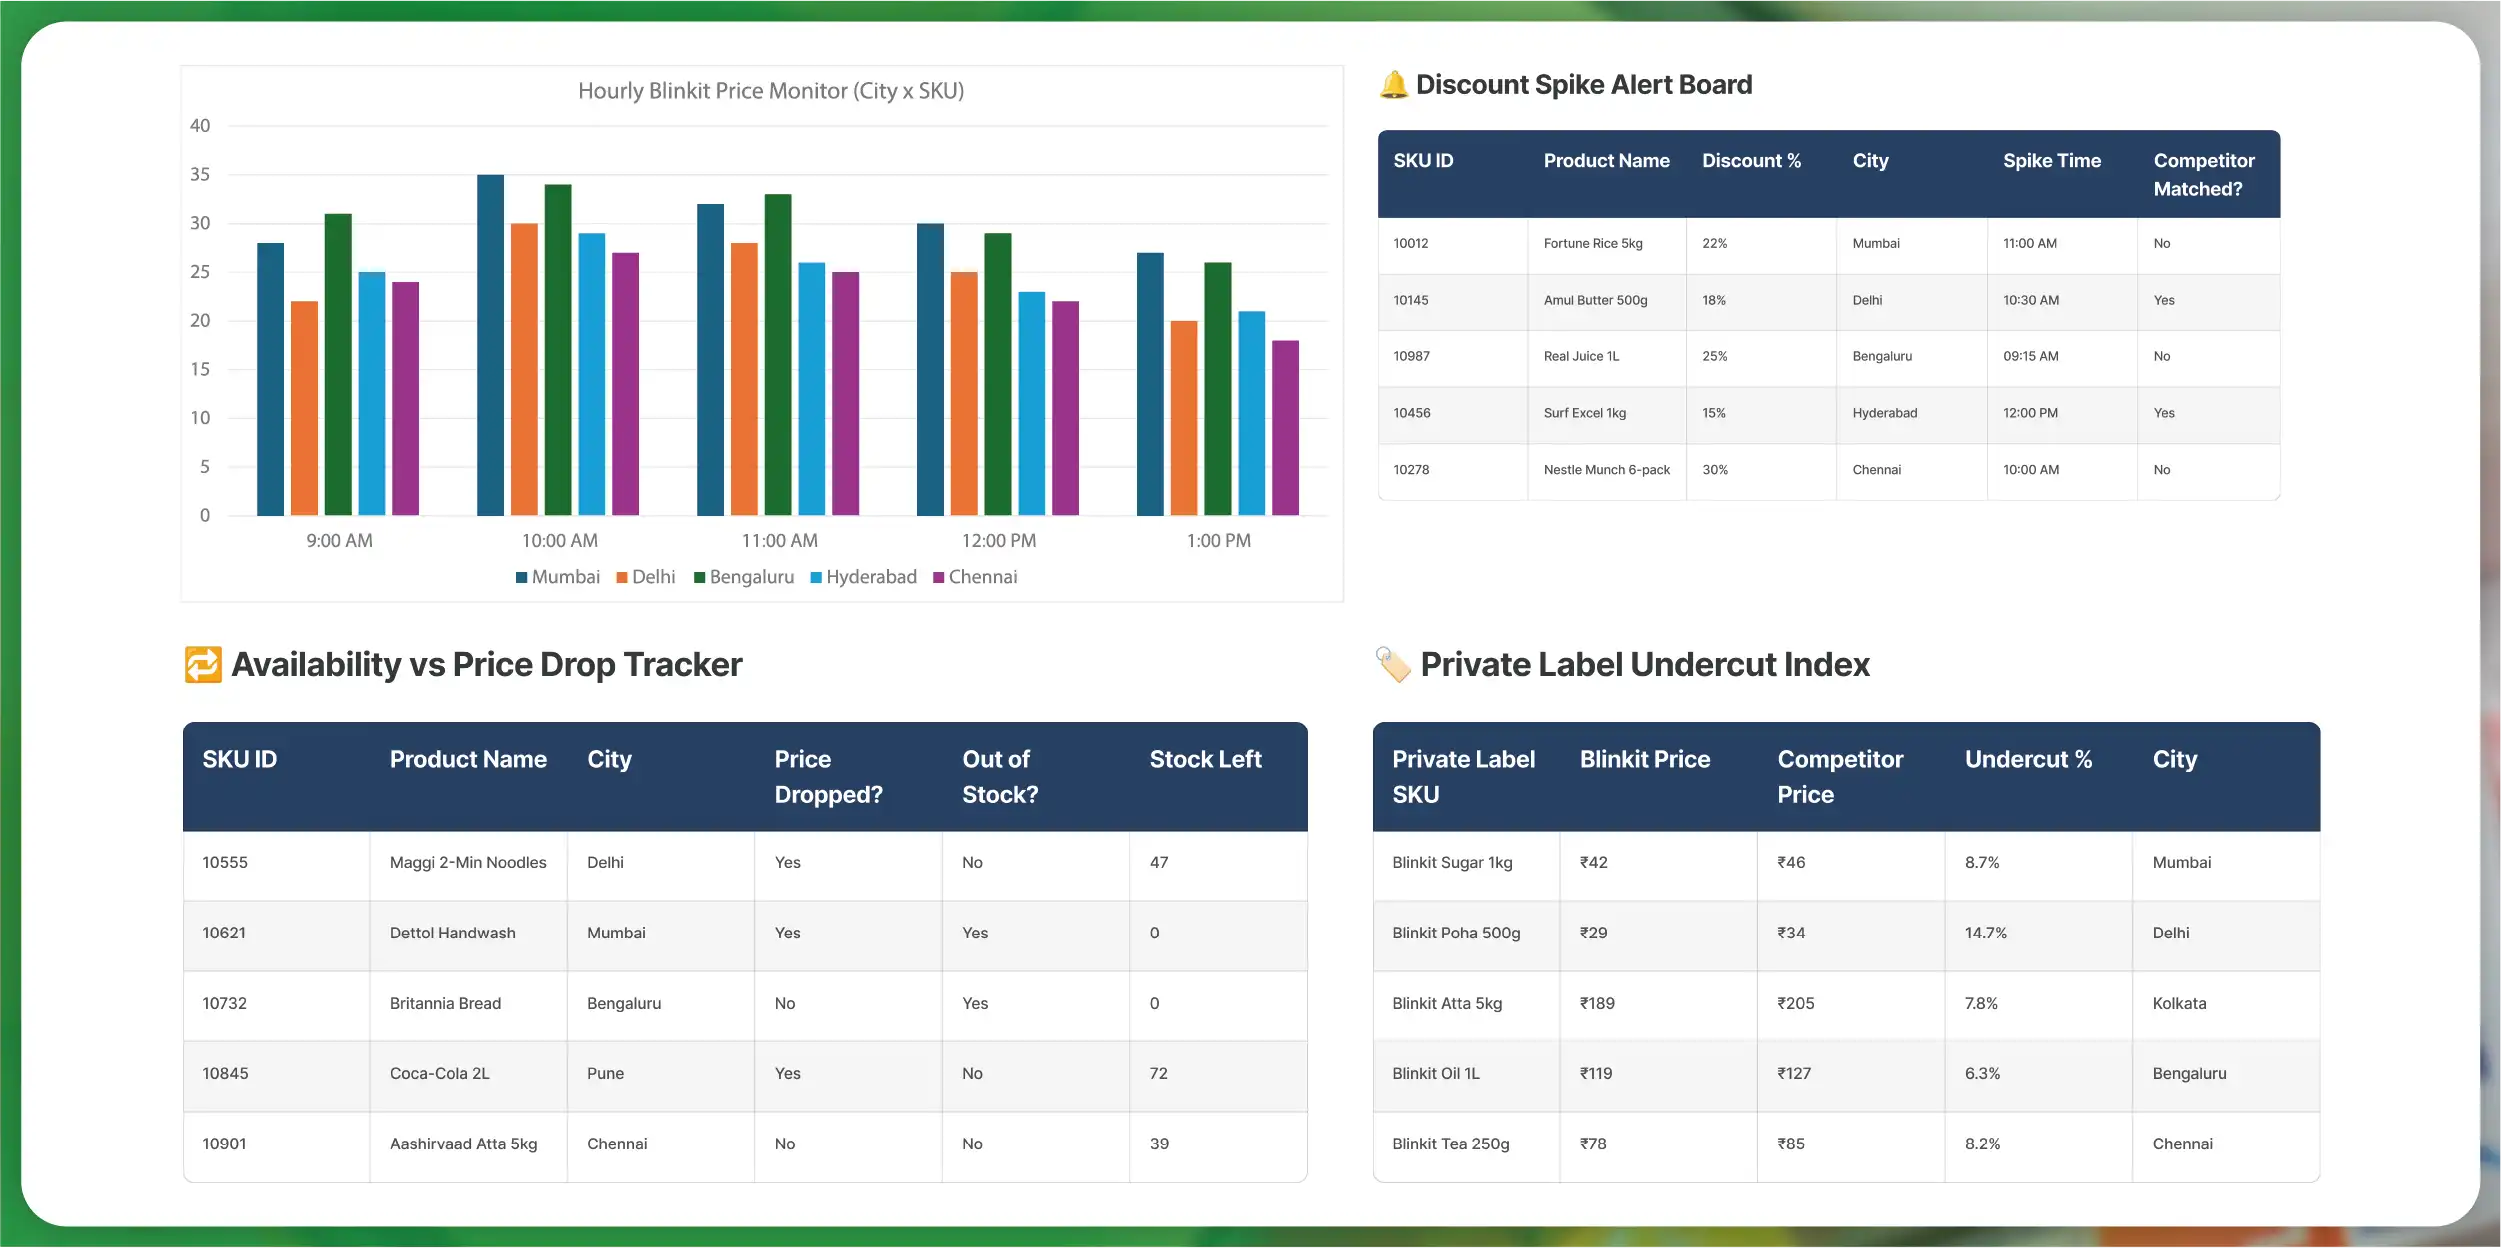Click the tallest Mumbai bar at 10:00 AM
Viewport: 2501px width, 1248px height.
pos(490,345)
